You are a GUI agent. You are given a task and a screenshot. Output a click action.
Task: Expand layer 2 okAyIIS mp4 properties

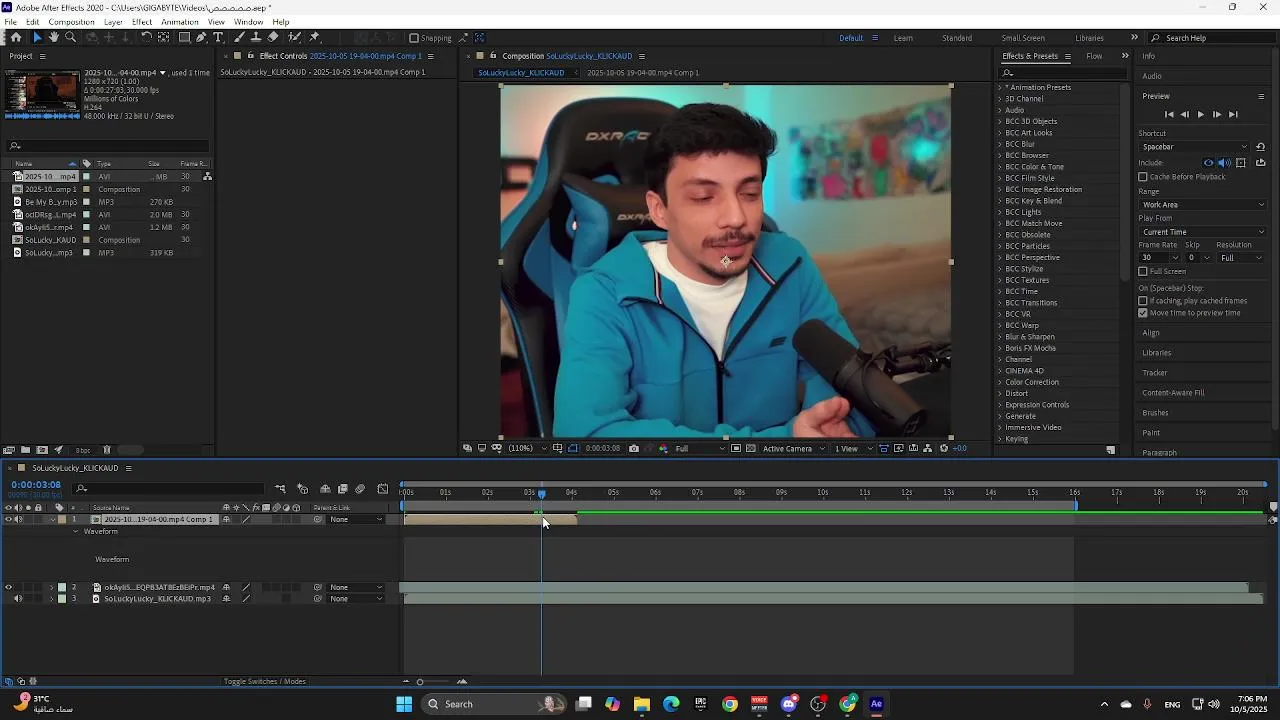[51, 588]
